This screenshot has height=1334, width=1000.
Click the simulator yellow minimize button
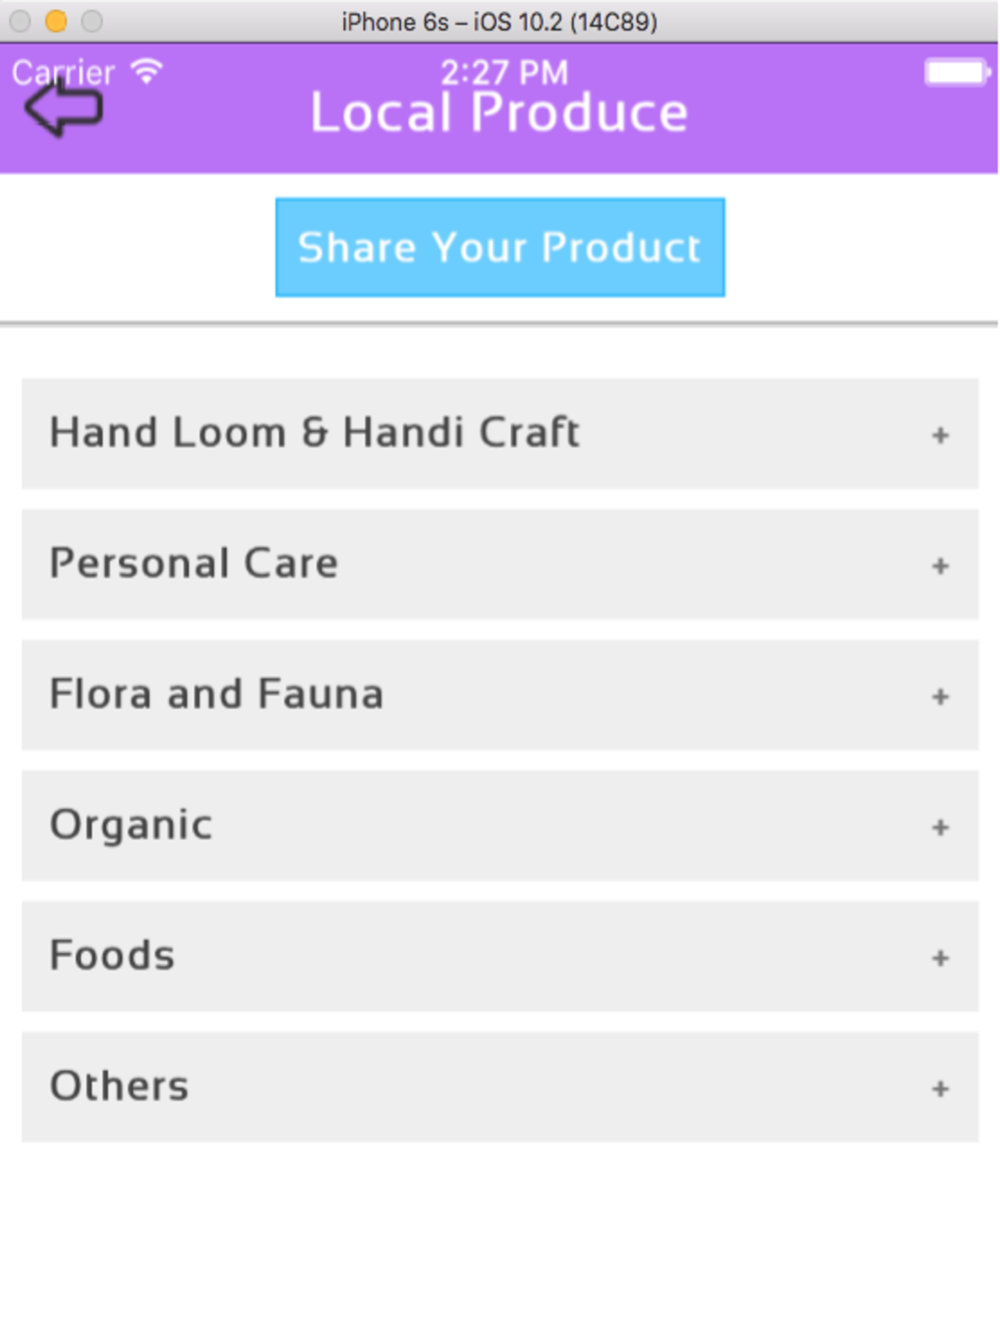[x=56, y=21]
